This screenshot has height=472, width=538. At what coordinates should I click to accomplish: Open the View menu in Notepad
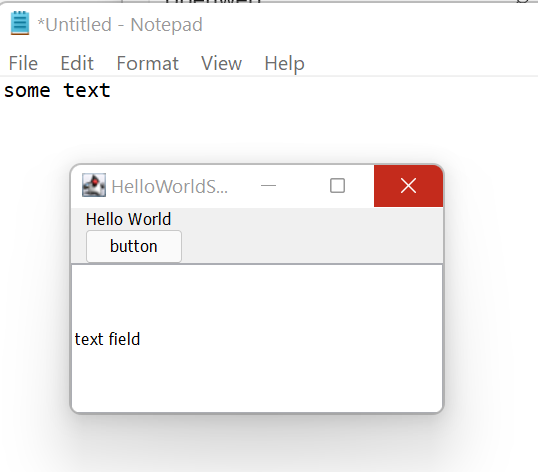point(221,63)
